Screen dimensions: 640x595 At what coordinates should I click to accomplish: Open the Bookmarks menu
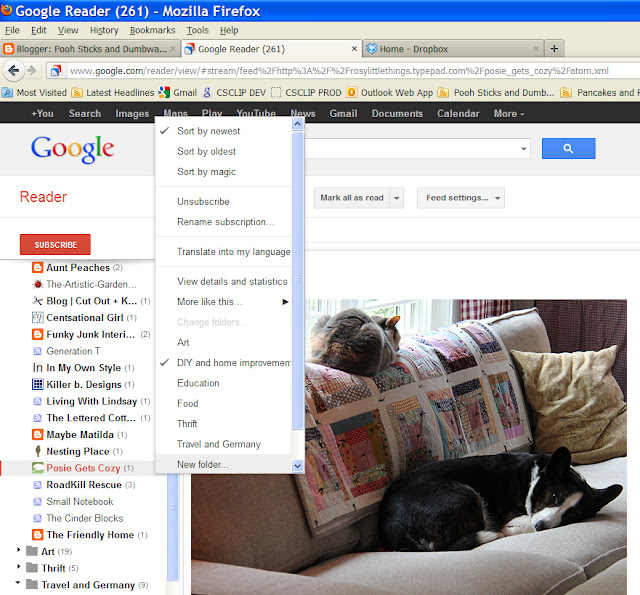point(152,31)
